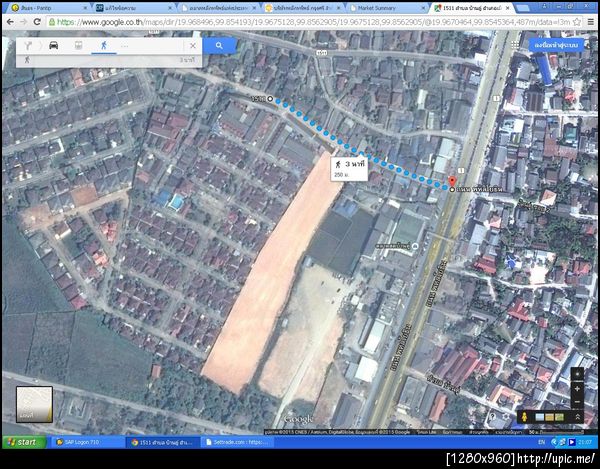Click the third imagery thumbnail (green)

(559, 417)
